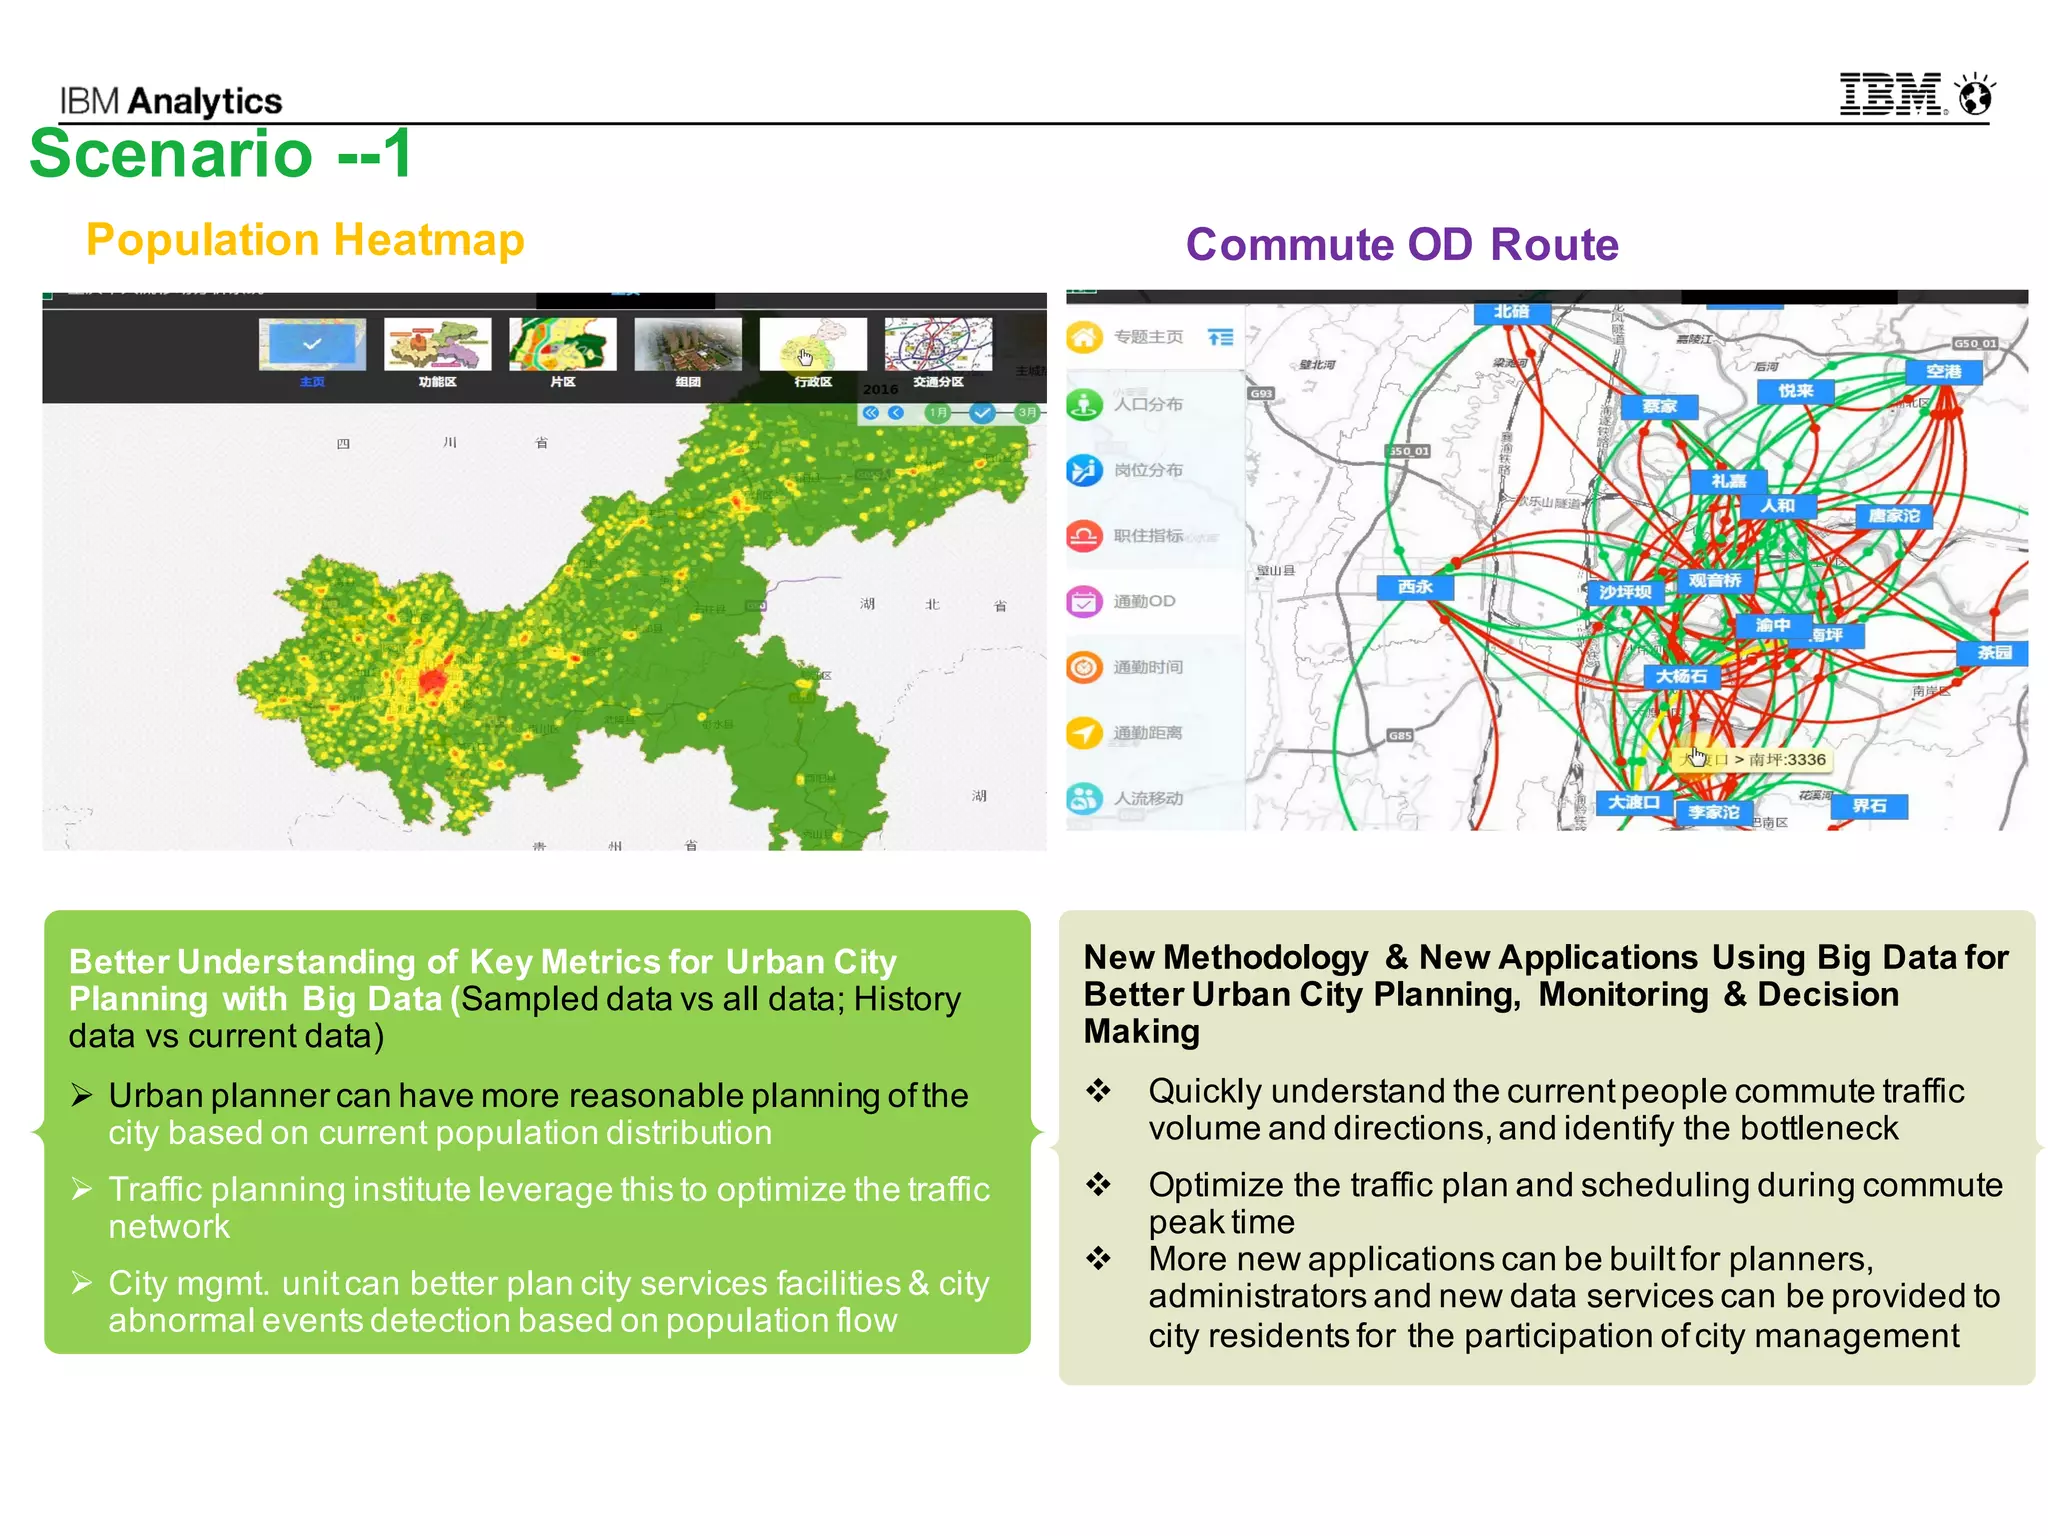Click the 渝中 node label on map
The width and height of the screenshot is (2048, 1536).
1772,626
